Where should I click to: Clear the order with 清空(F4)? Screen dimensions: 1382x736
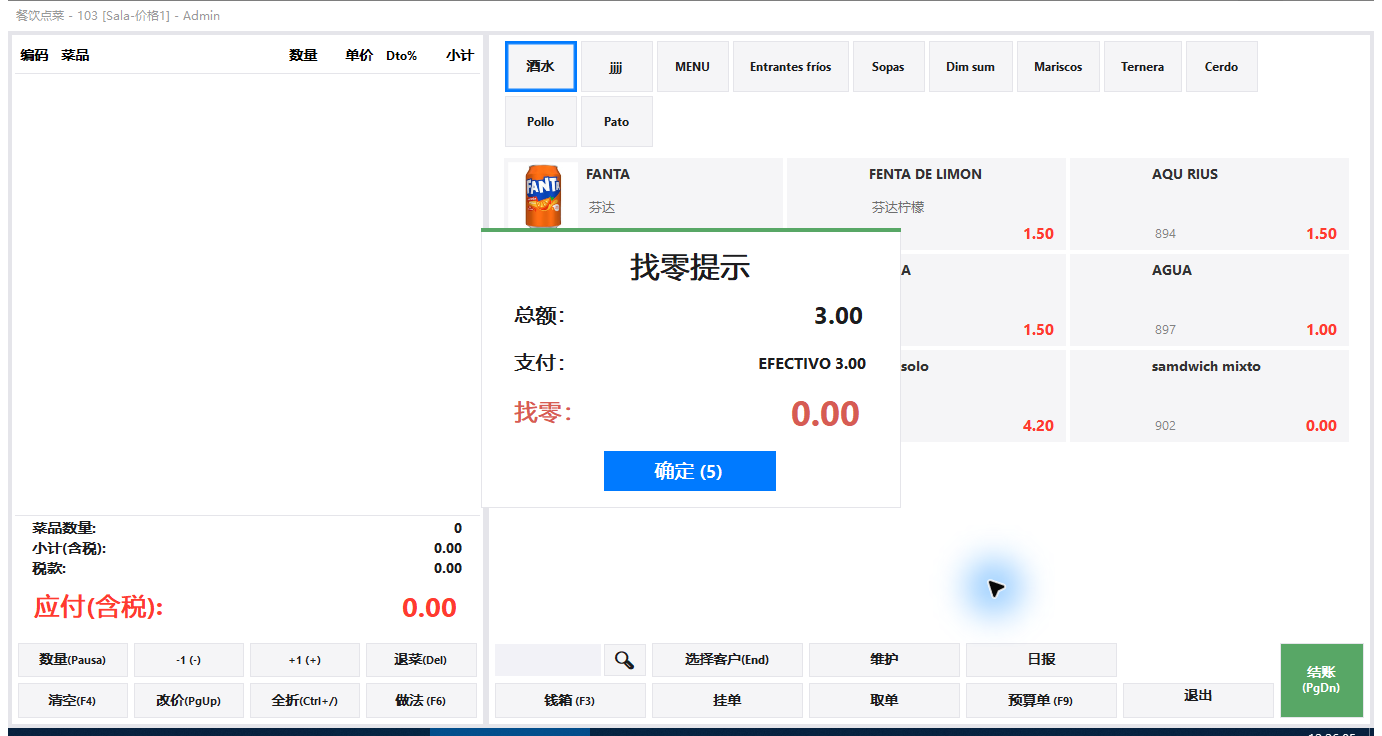(x=72, y=701)
